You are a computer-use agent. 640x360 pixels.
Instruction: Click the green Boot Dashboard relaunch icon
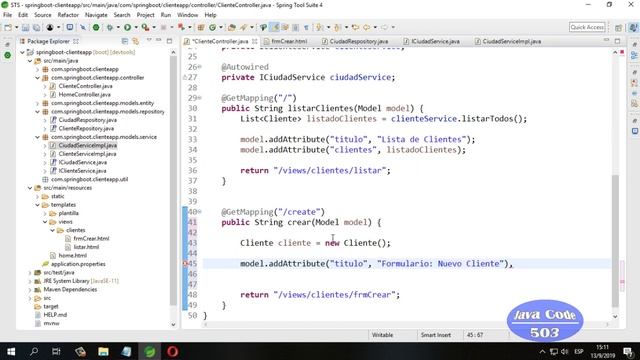click(96, 27)
